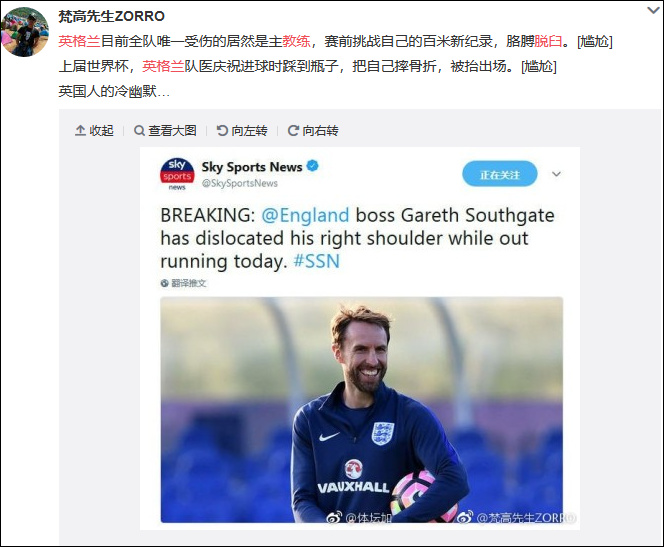This screenshot has width=664, height=547.
Task: Collapse the image with 收起
Action: click(x=94, y=131)
